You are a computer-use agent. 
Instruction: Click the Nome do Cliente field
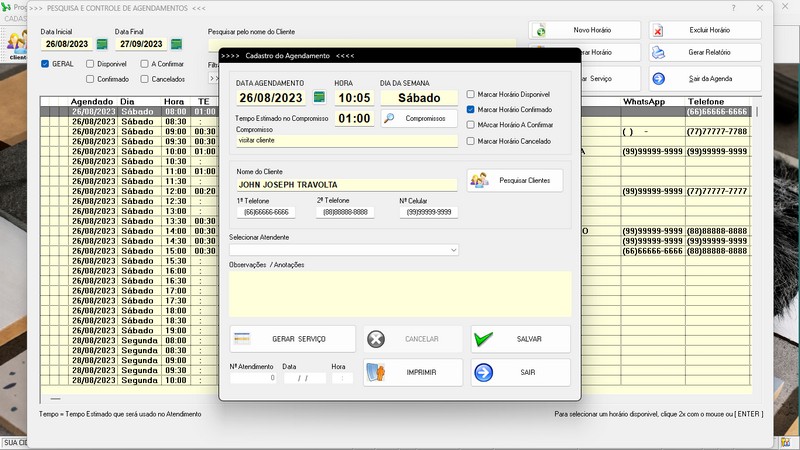click(x=347, y=185)
